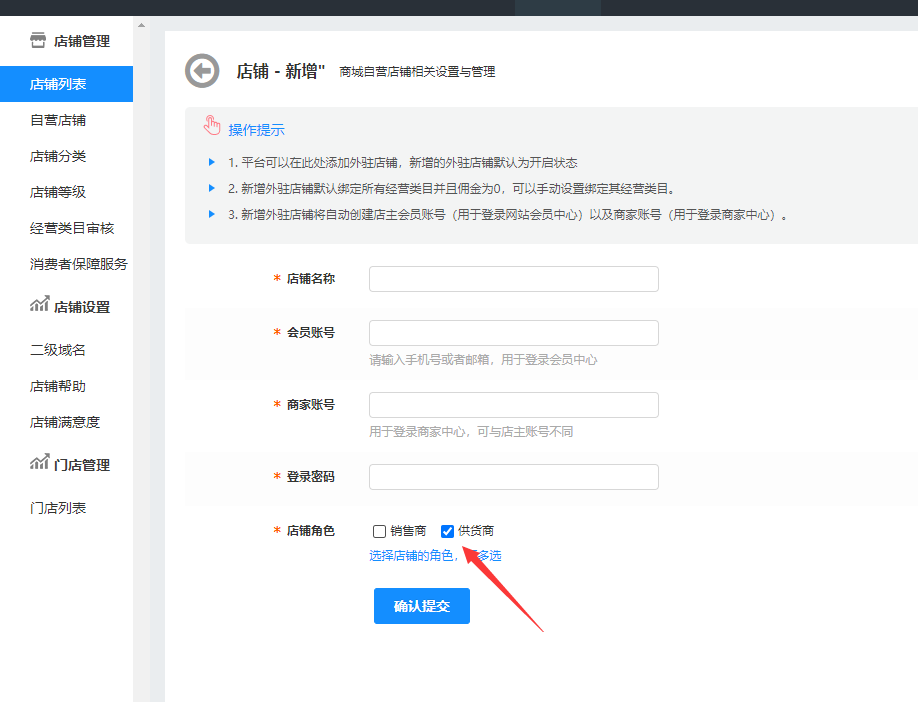Screen dimensions: 918x702
Task: Open 二级域名 under 店铺设置
Action: tap(58, 350)
